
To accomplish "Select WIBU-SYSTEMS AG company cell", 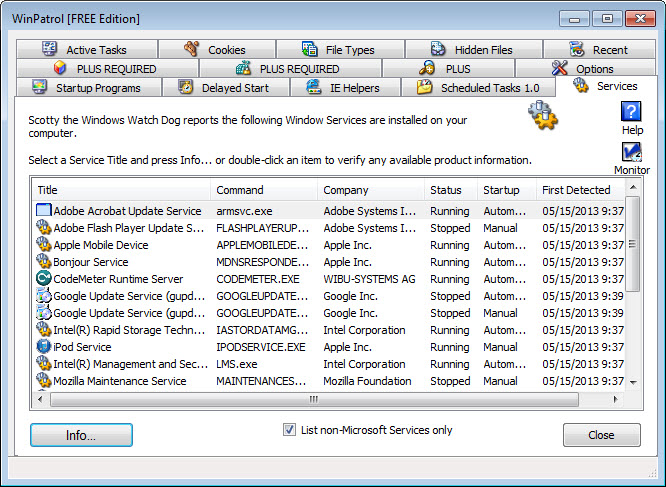I will [x=369, y=279].
